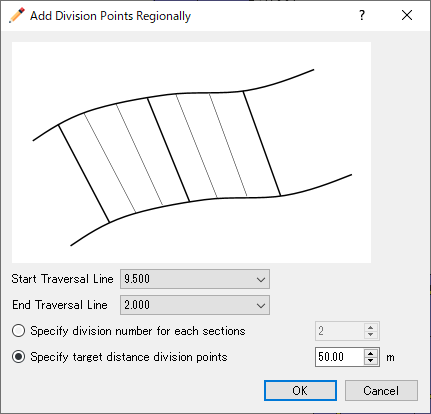Screen dimensions: 431x414
Task: Click the Add Division Points Regionally title text
Action: (110, 16)
